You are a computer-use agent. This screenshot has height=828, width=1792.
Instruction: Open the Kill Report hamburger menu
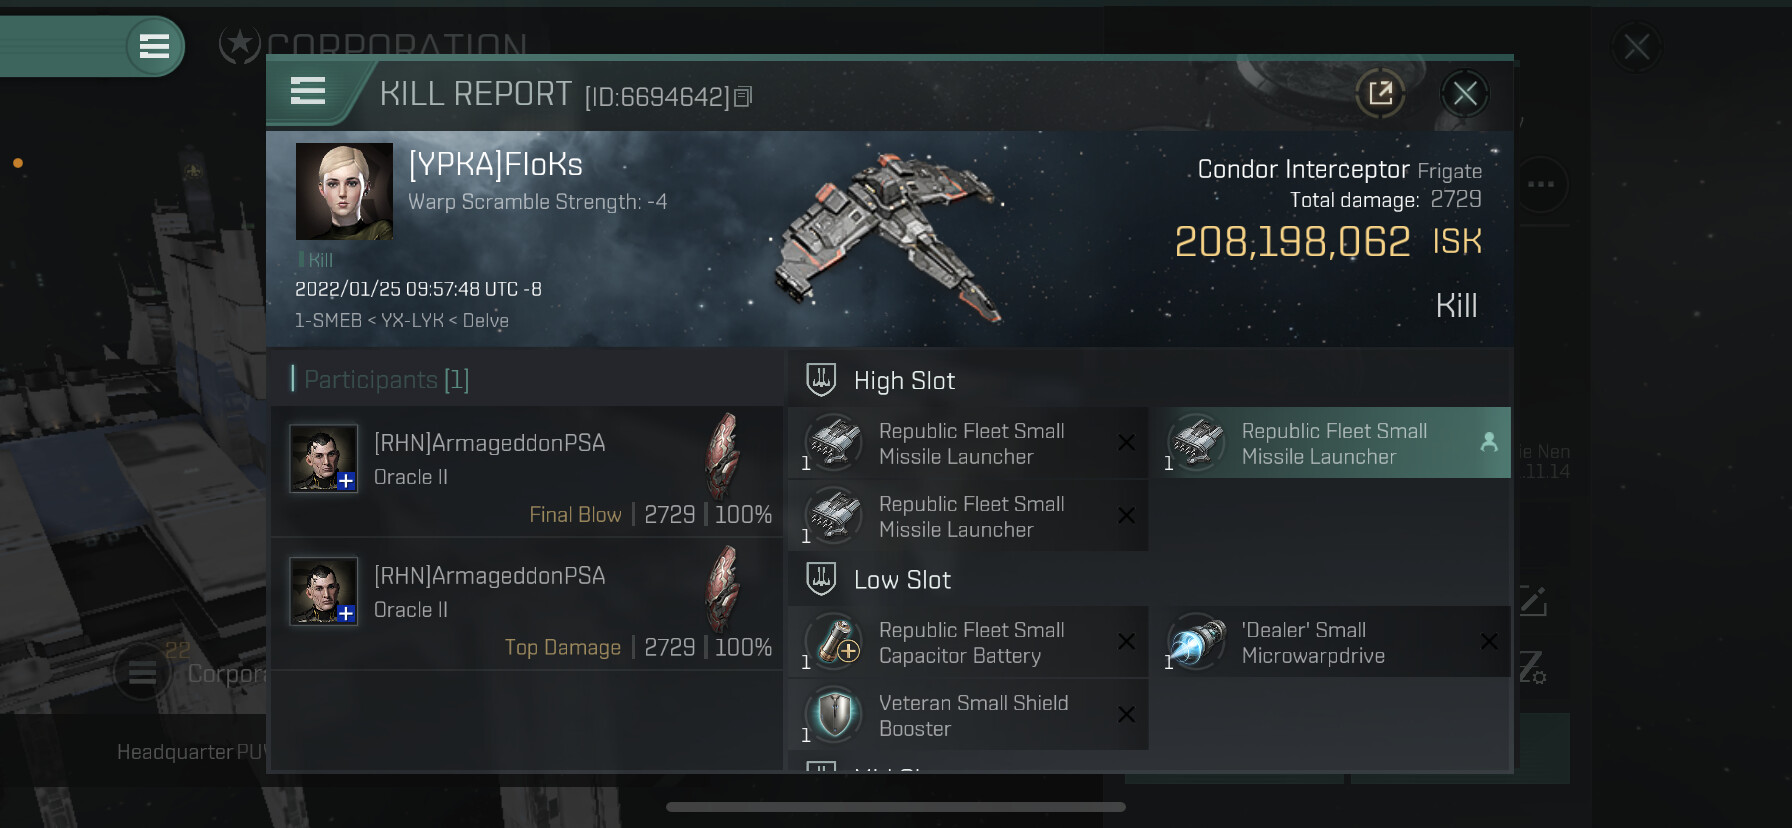(308, 91)
